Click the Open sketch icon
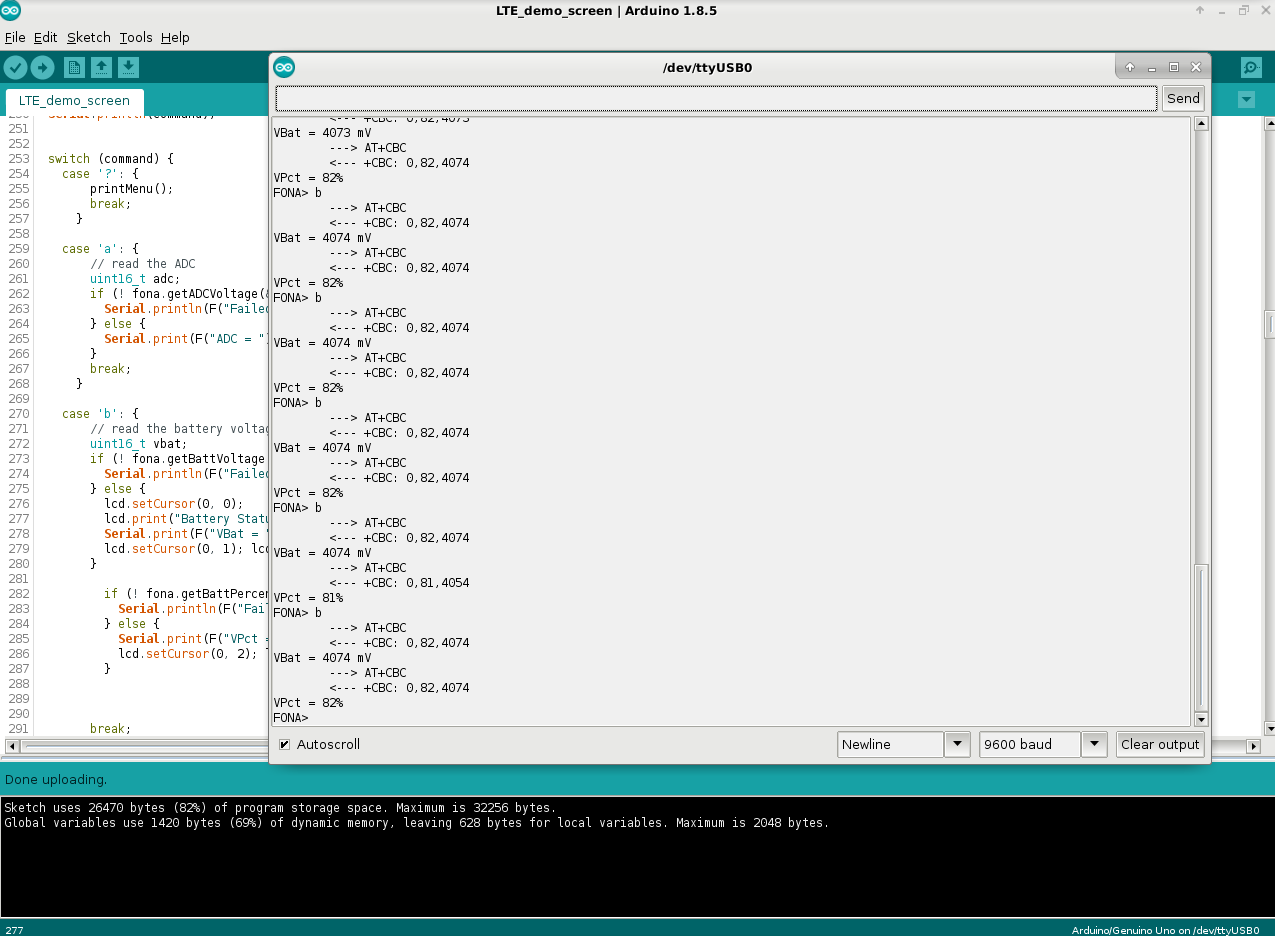 [x=101, y=67]
